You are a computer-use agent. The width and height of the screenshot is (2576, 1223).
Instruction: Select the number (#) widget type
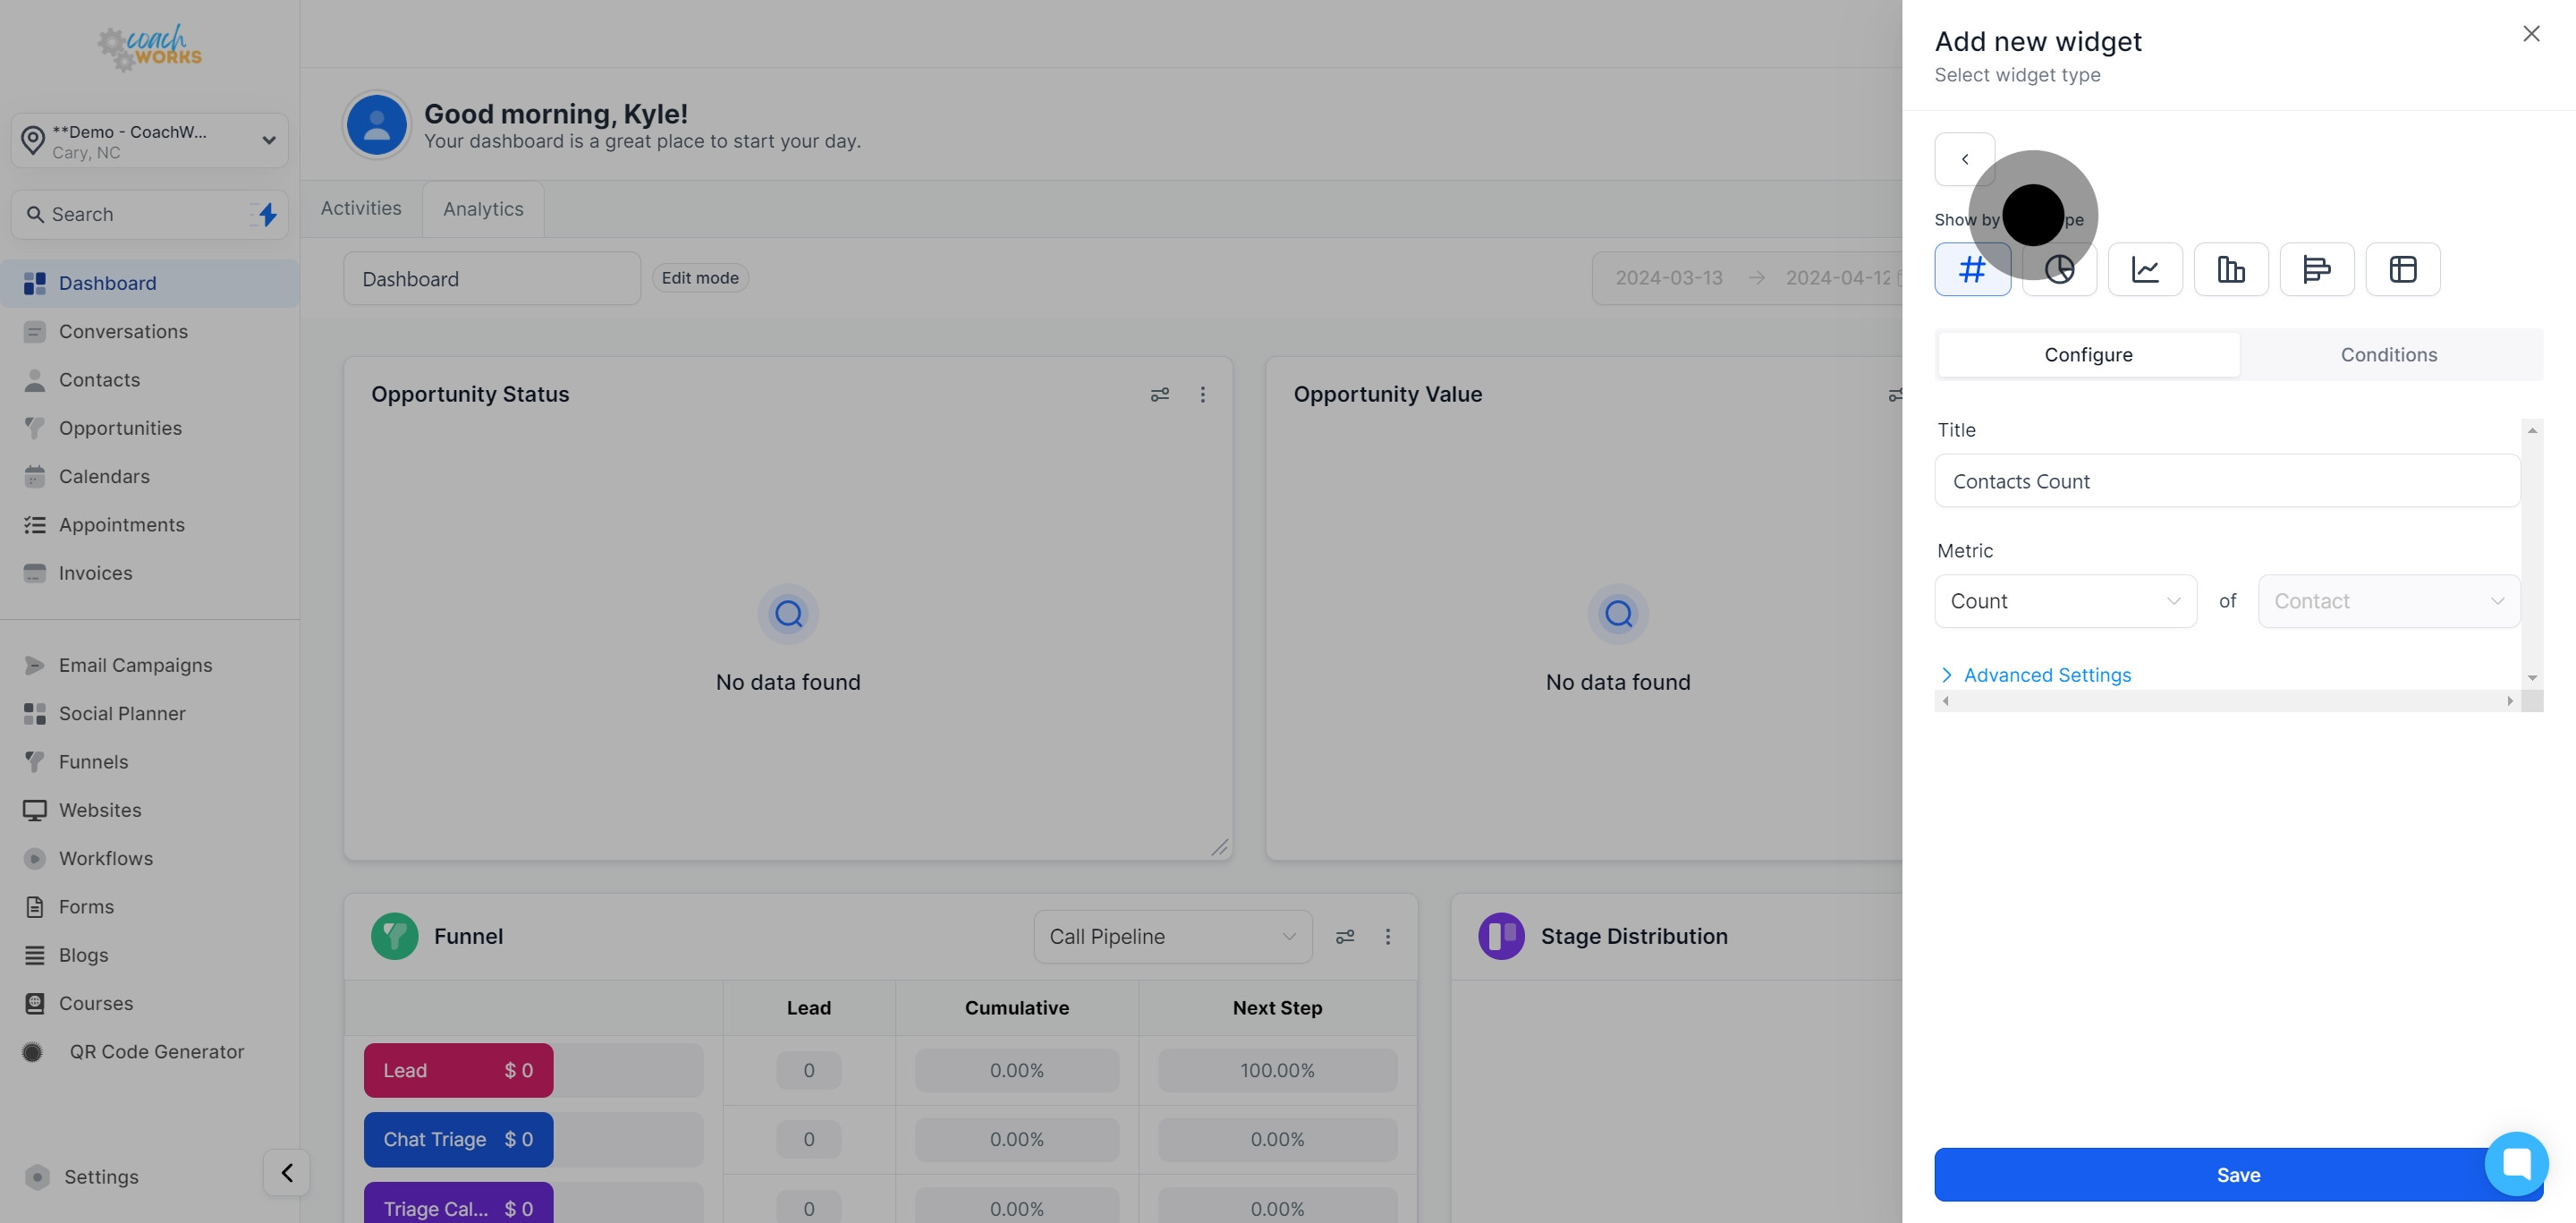[x=1972, y=269]
